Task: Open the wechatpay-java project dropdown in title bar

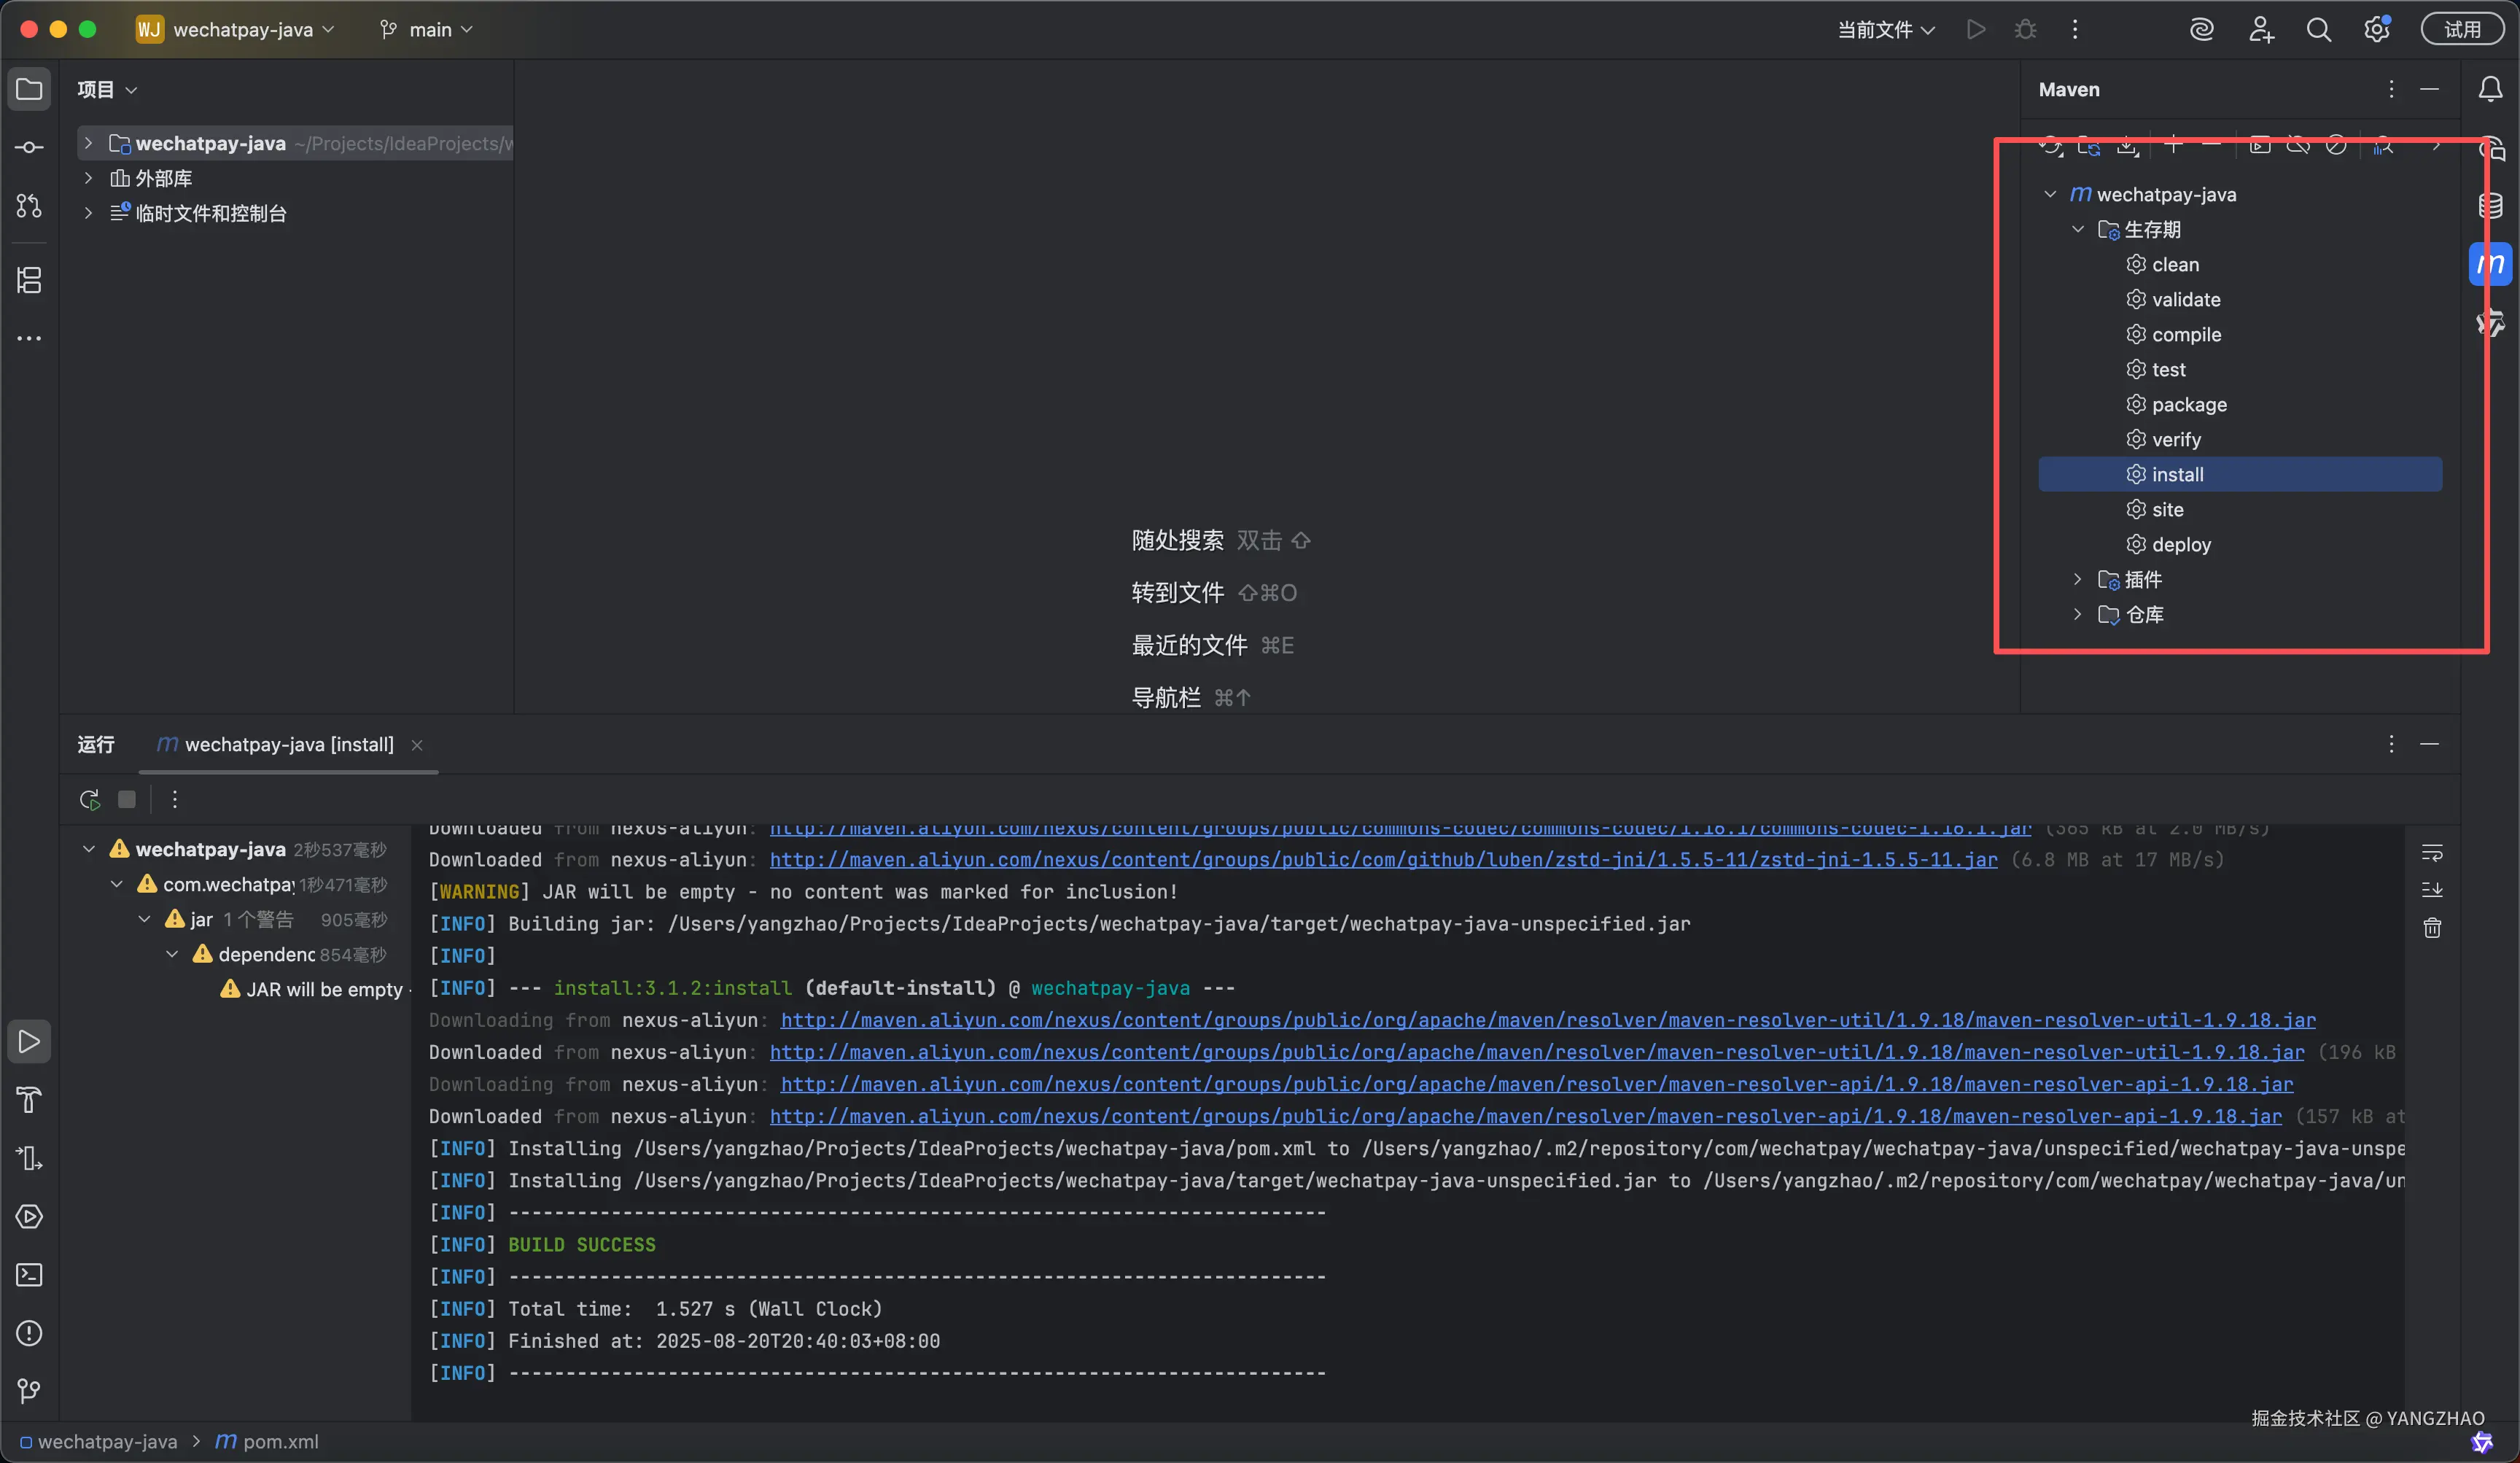Action: coord(236,30)
